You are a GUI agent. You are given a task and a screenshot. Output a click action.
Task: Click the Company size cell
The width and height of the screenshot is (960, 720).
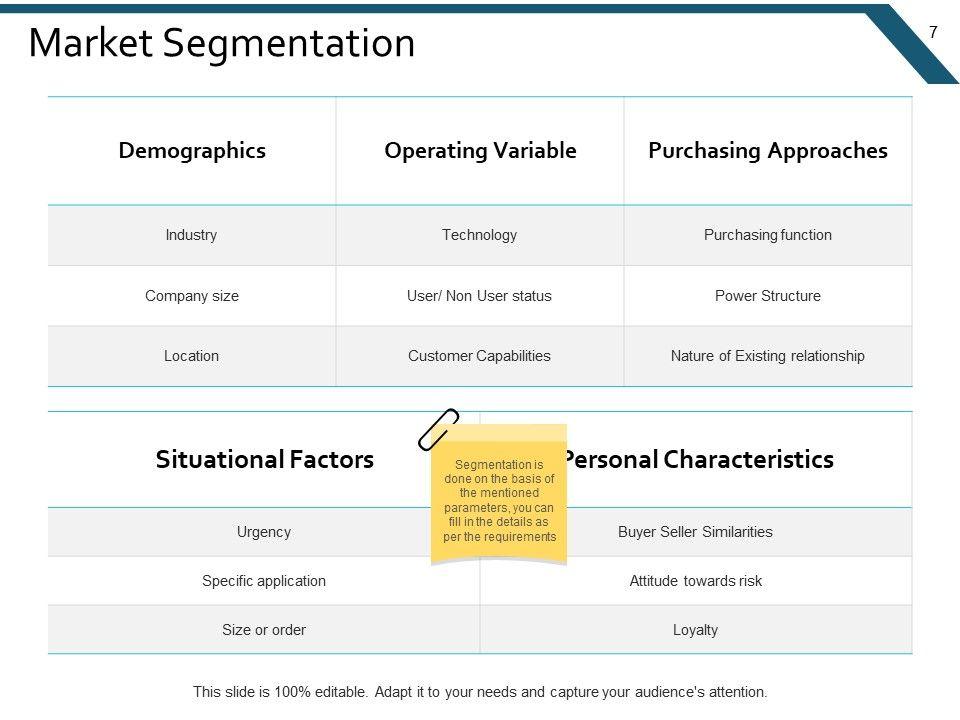coord(192,296)
